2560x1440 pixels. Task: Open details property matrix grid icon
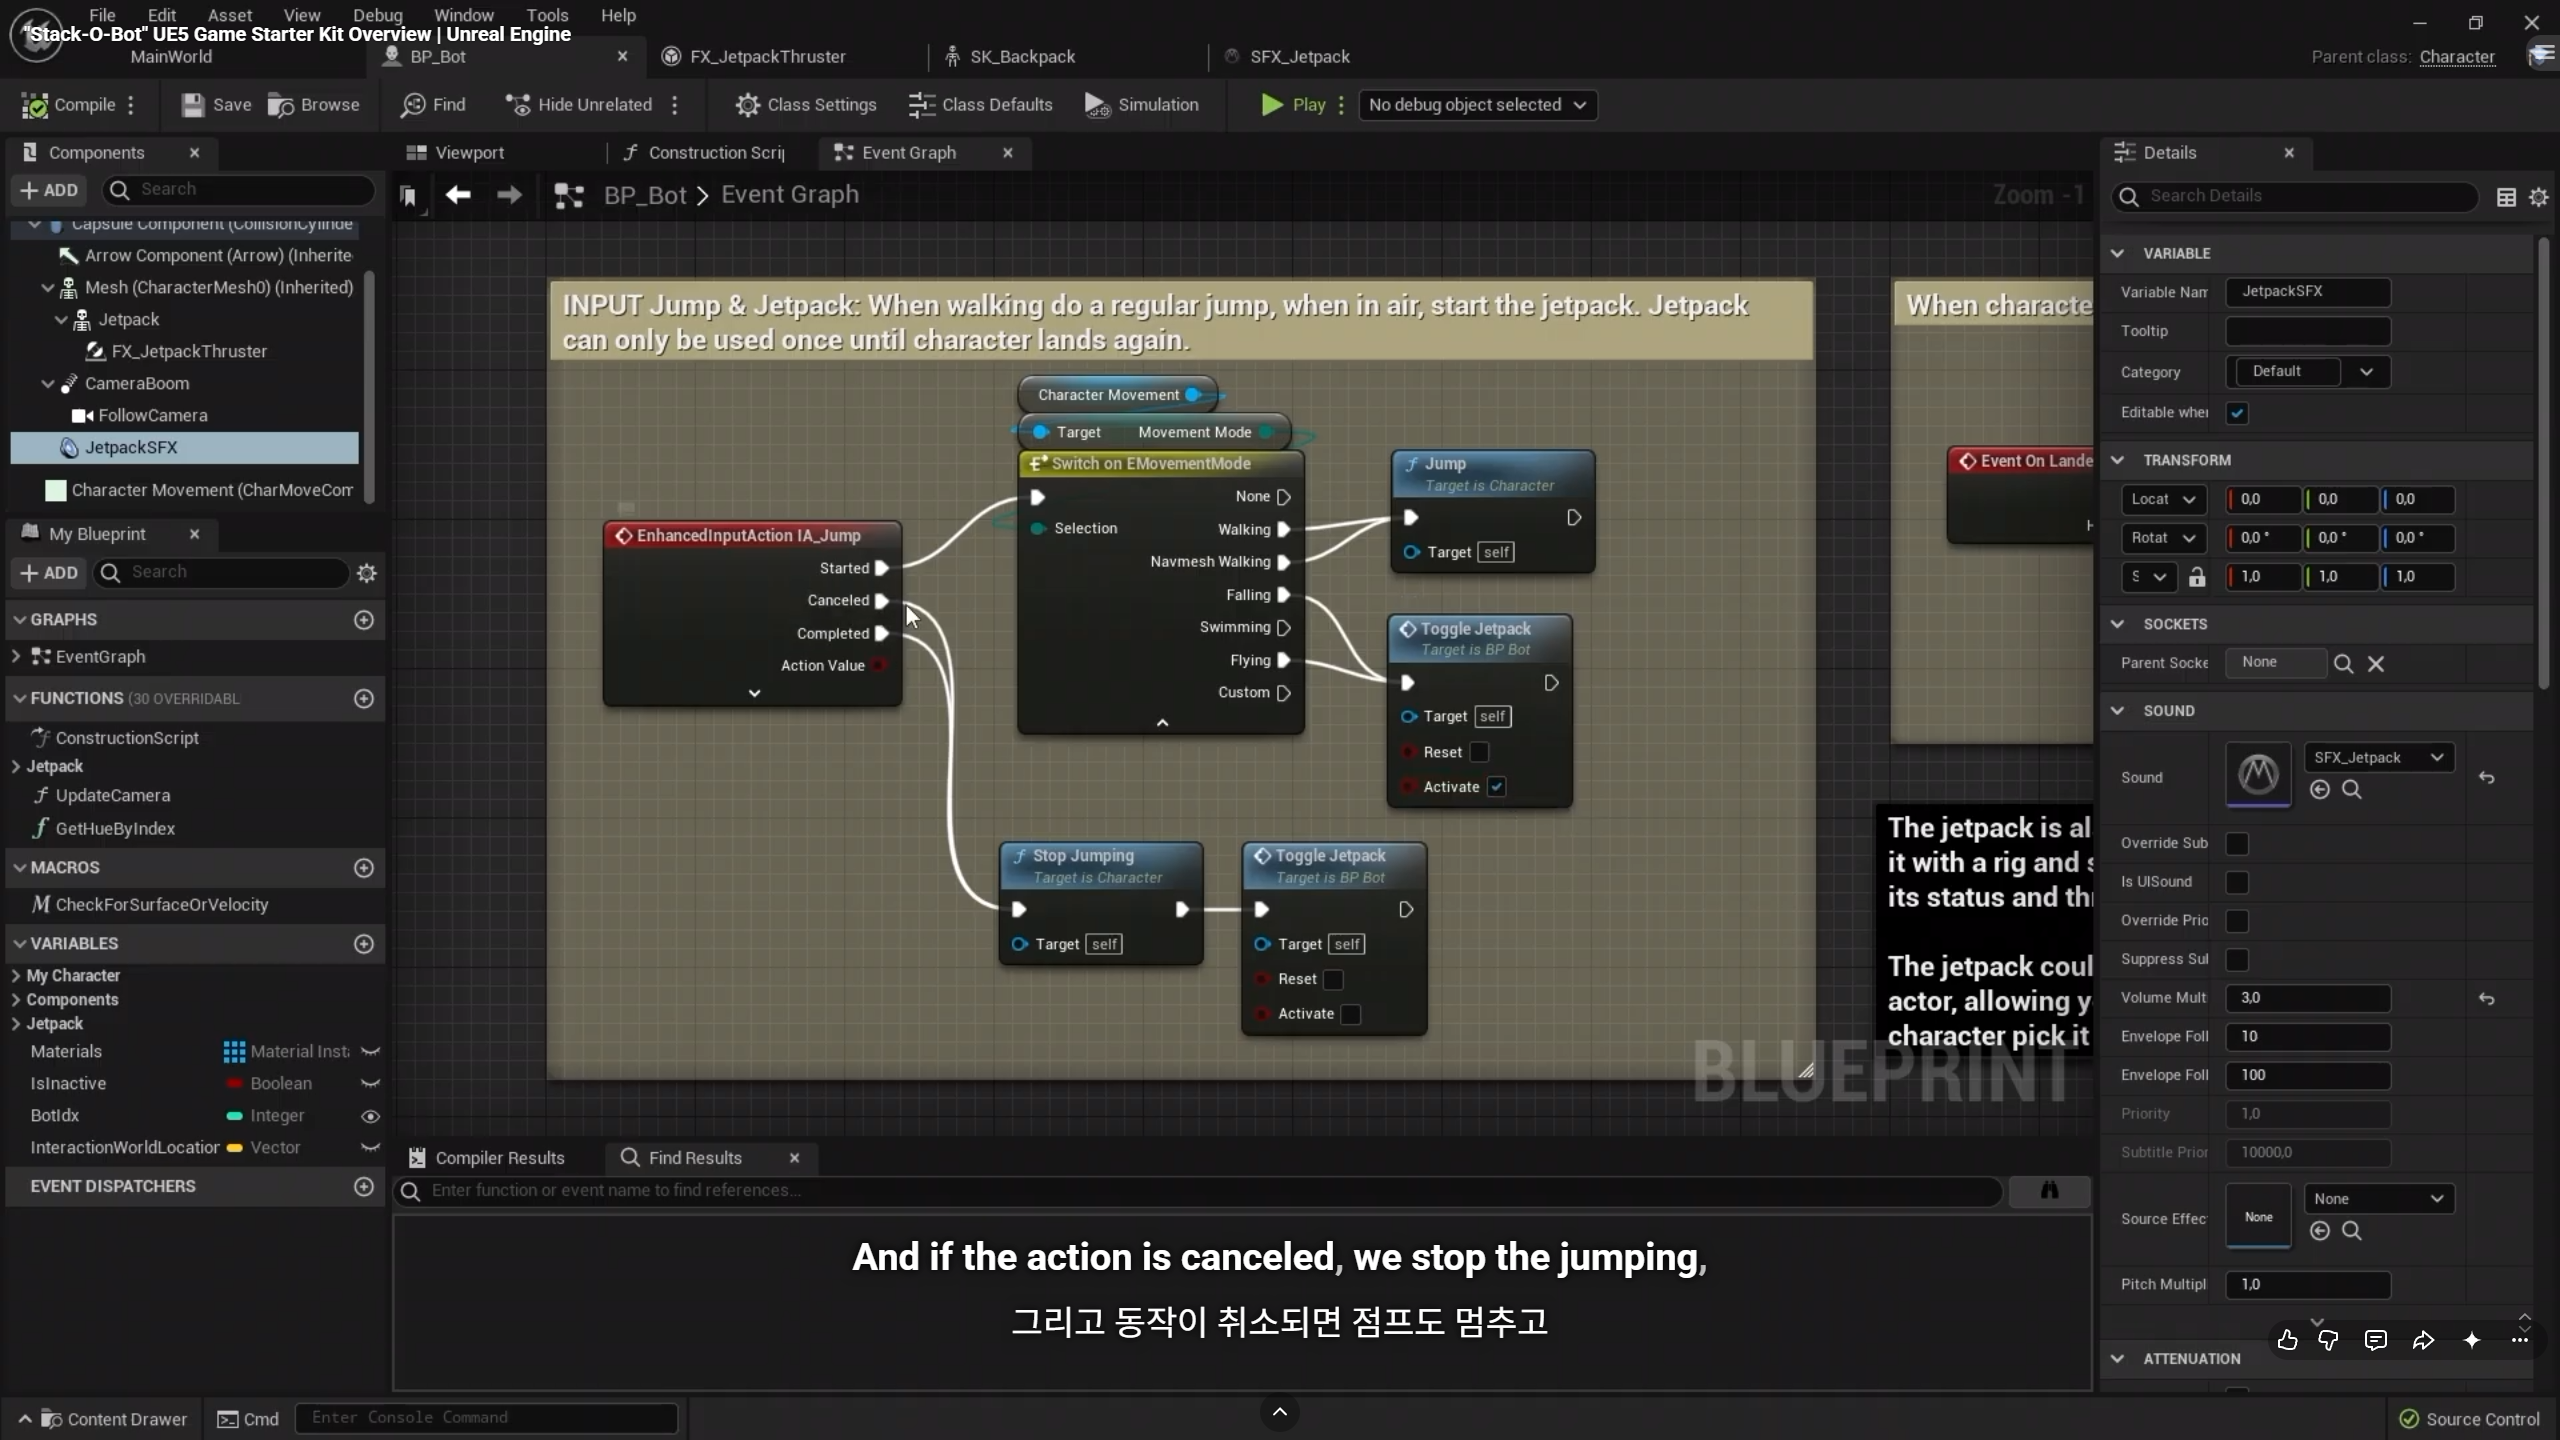point(2506,197)
